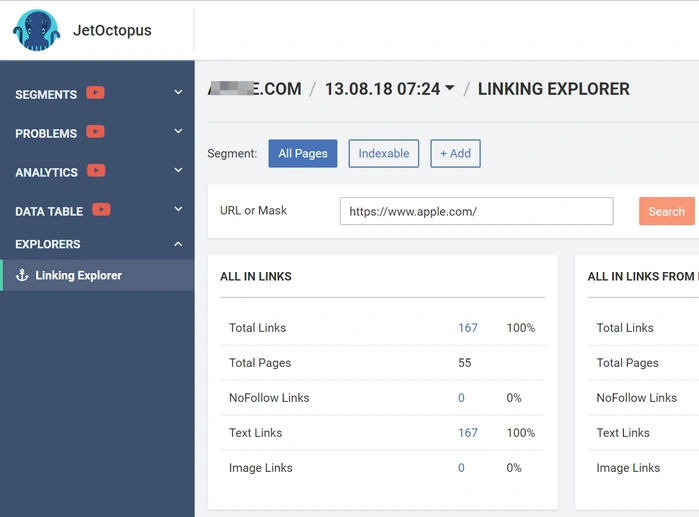Viewport: 699px width, 517px height.
Task: Switch to the Indexable segment
Action: click(x=383, y=153)
